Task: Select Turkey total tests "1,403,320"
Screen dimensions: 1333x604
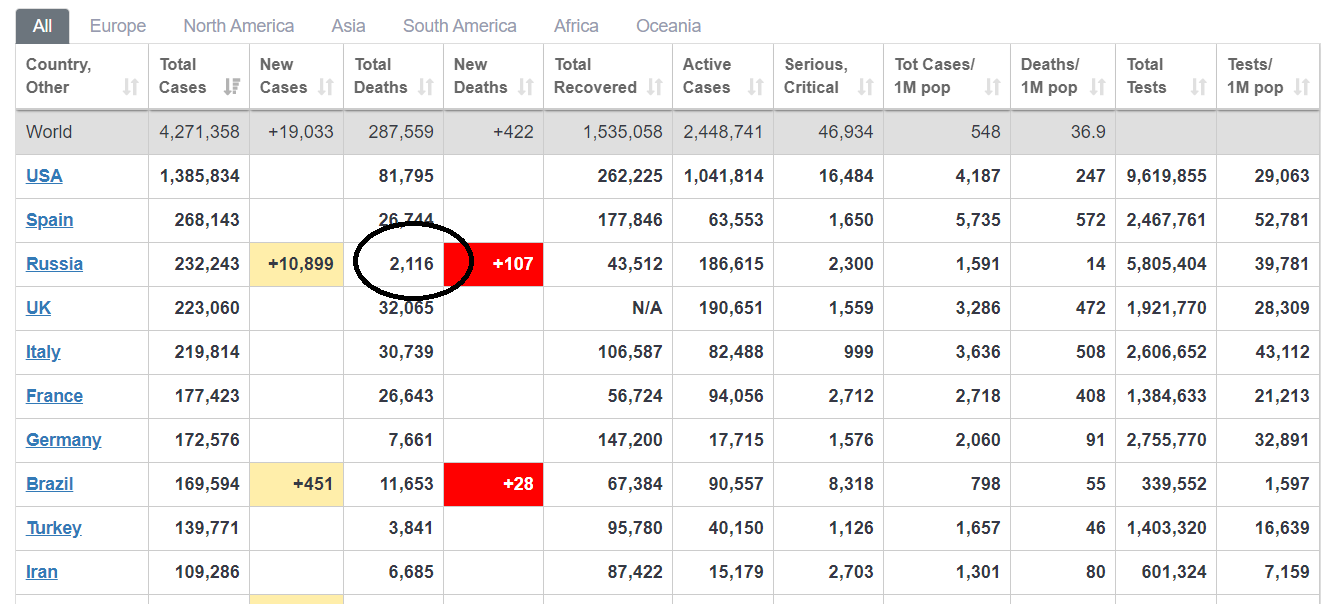Action: coord(1167,528)
